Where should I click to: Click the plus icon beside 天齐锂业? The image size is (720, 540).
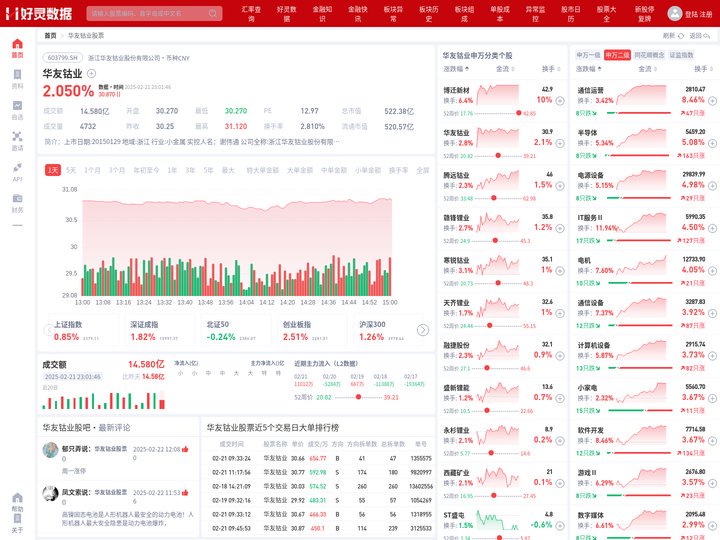(x=560, y=313)
